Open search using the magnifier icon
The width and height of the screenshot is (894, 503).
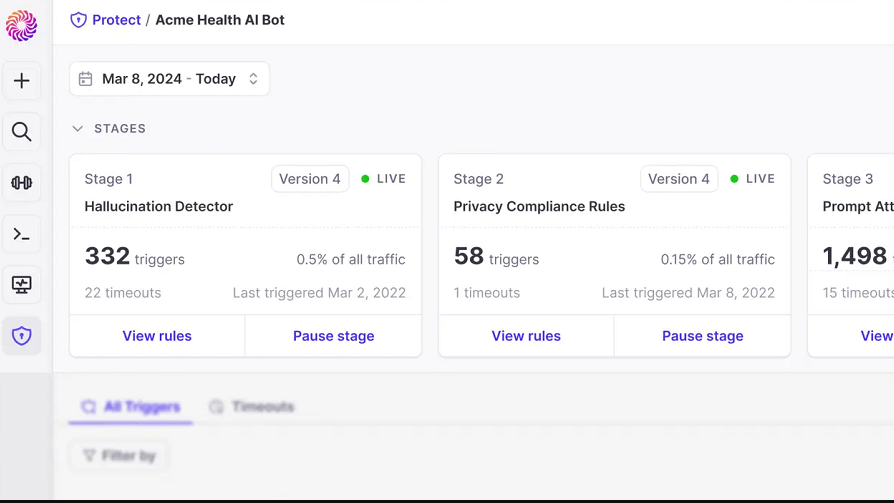[22, 132]
